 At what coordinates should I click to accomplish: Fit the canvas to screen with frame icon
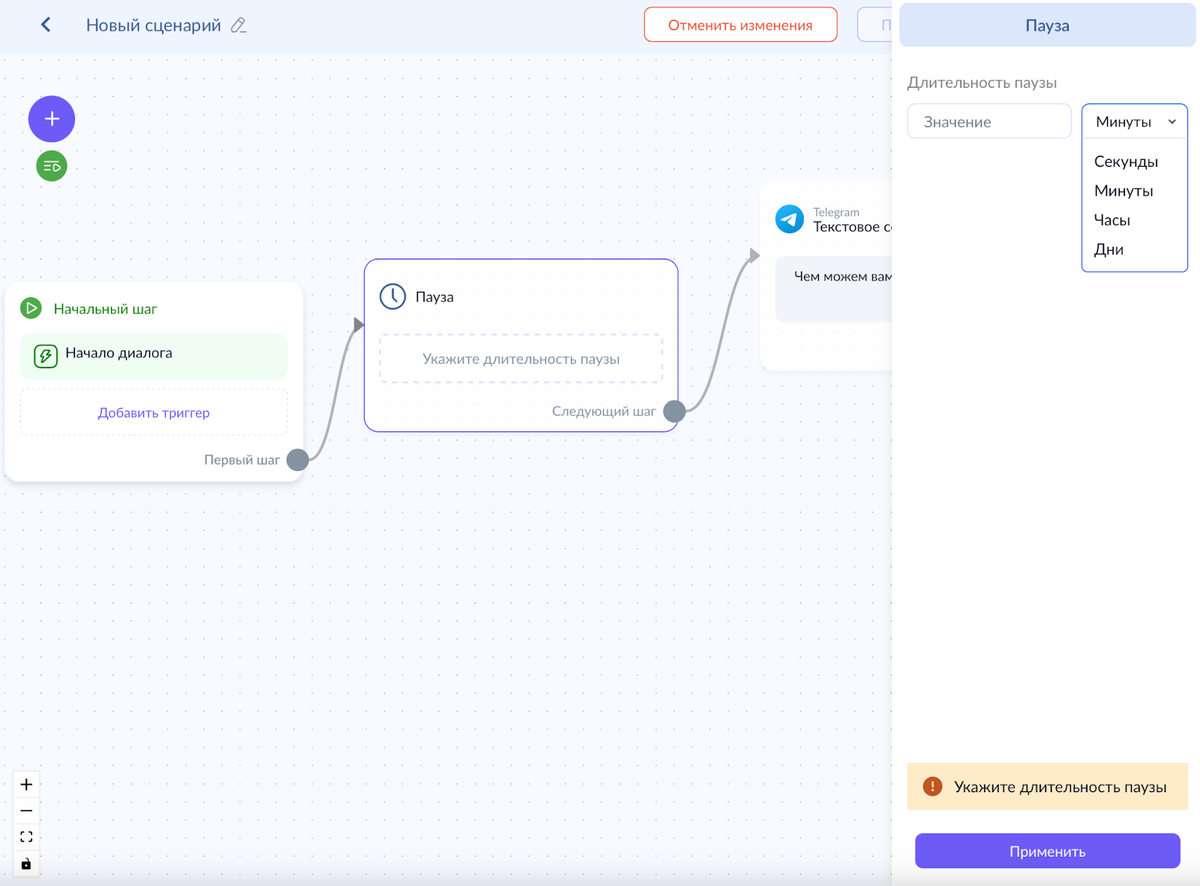click(x=26, y=836)
